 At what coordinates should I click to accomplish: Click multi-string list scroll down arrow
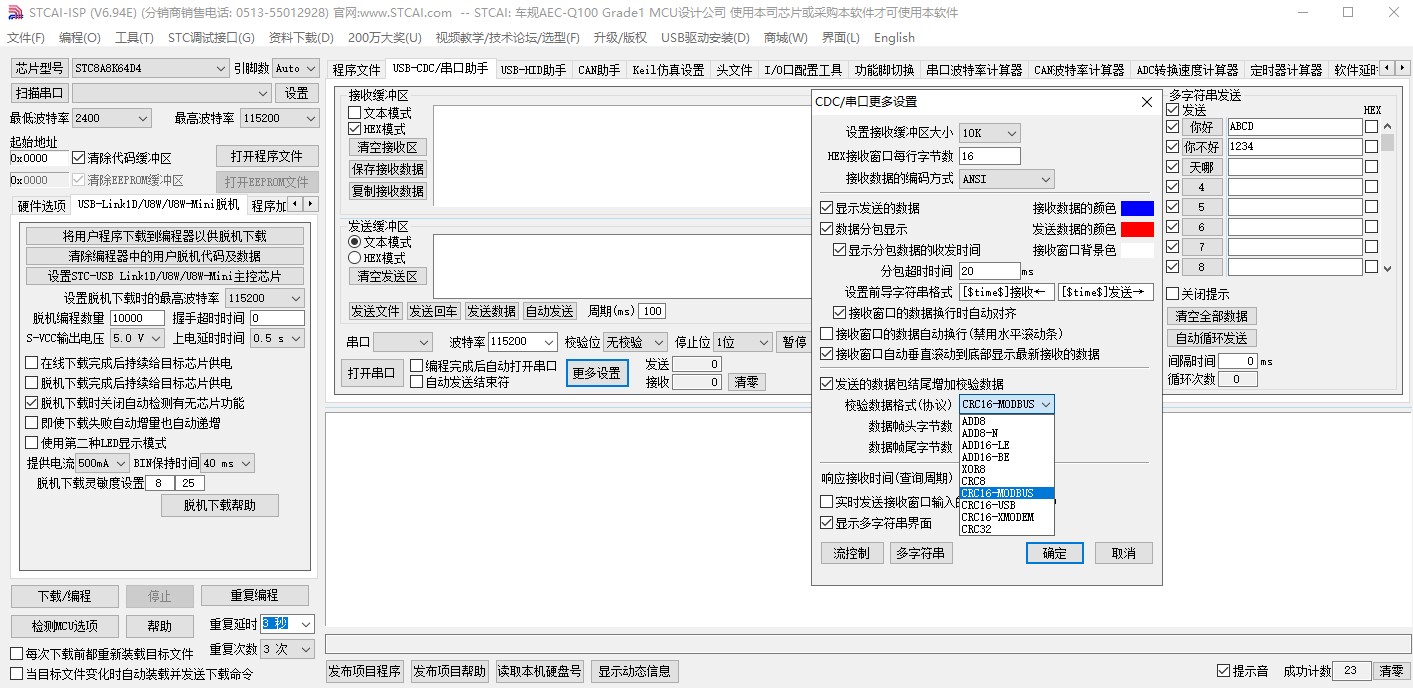[x=1387, y=267]
